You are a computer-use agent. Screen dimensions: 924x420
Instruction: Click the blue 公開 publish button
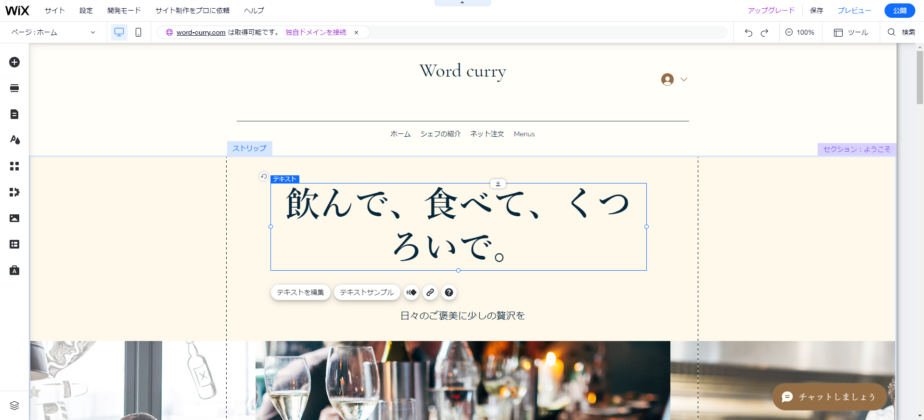coord(899,11)
